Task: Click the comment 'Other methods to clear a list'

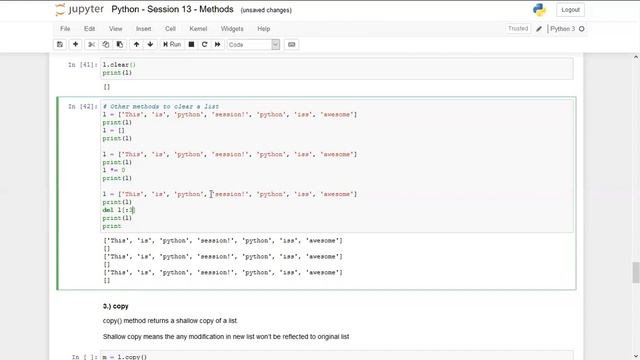Action: pos(161,106)
